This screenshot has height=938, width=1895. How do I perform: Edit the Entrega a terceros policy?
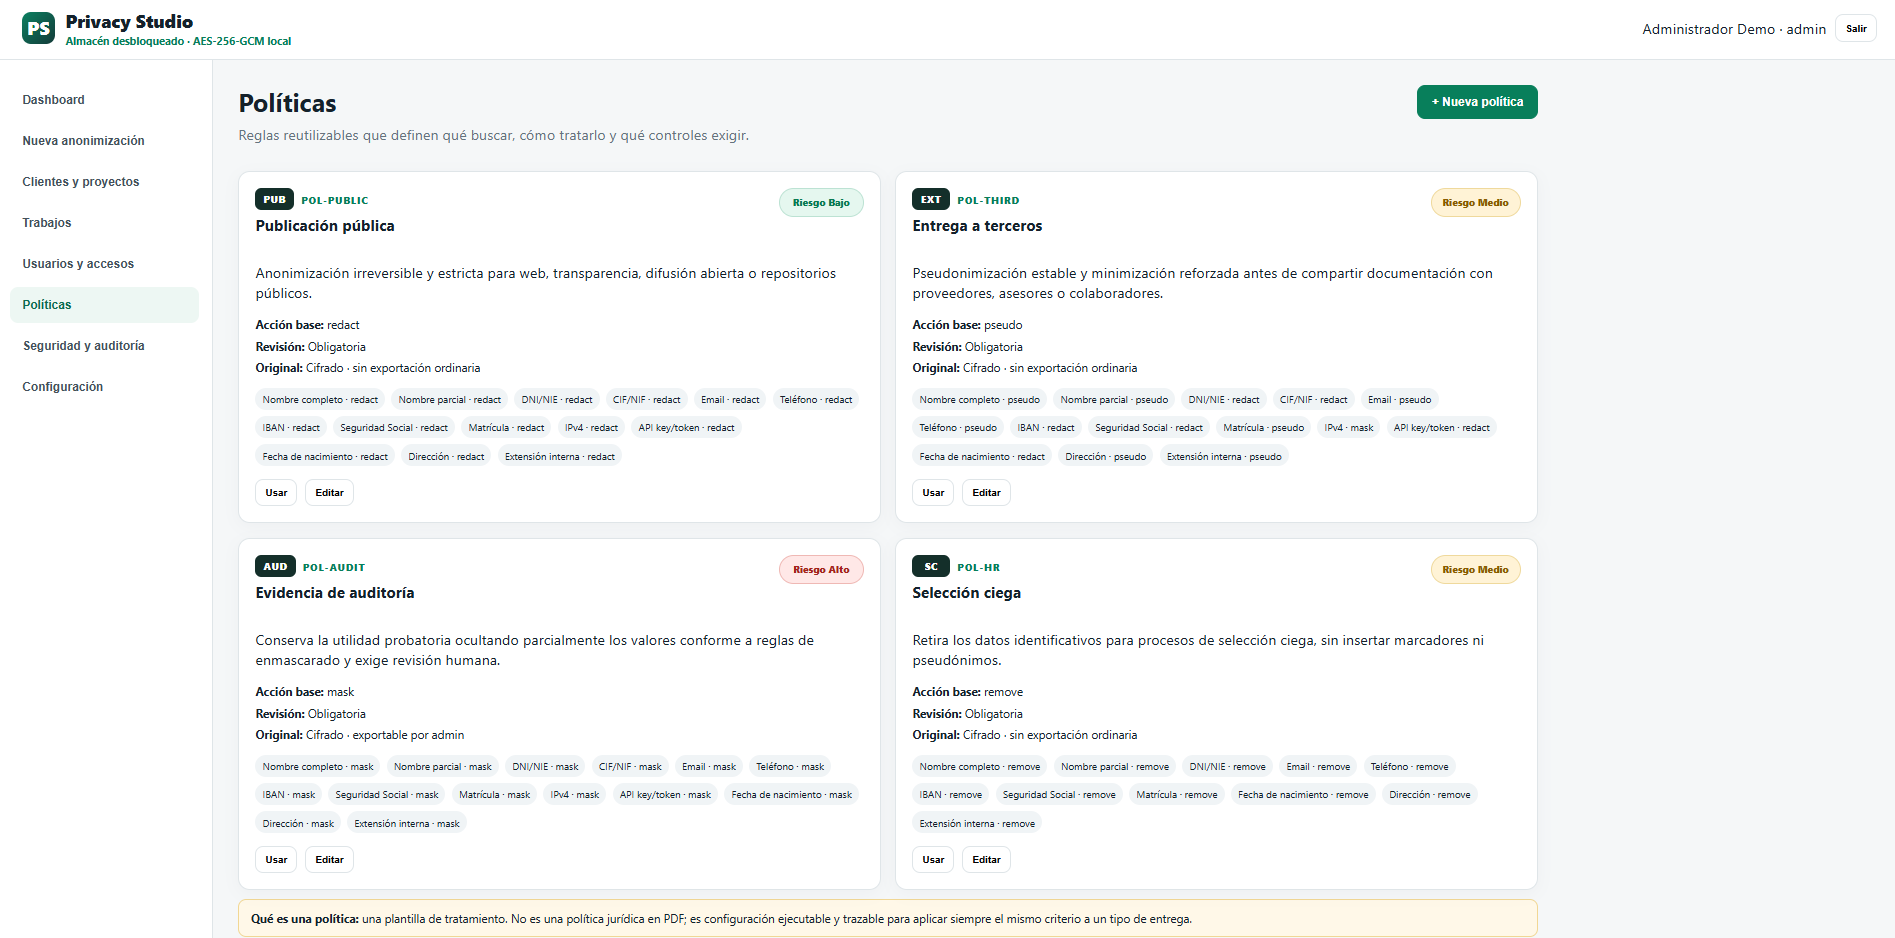pyautogui.click(x=986, y=493)
